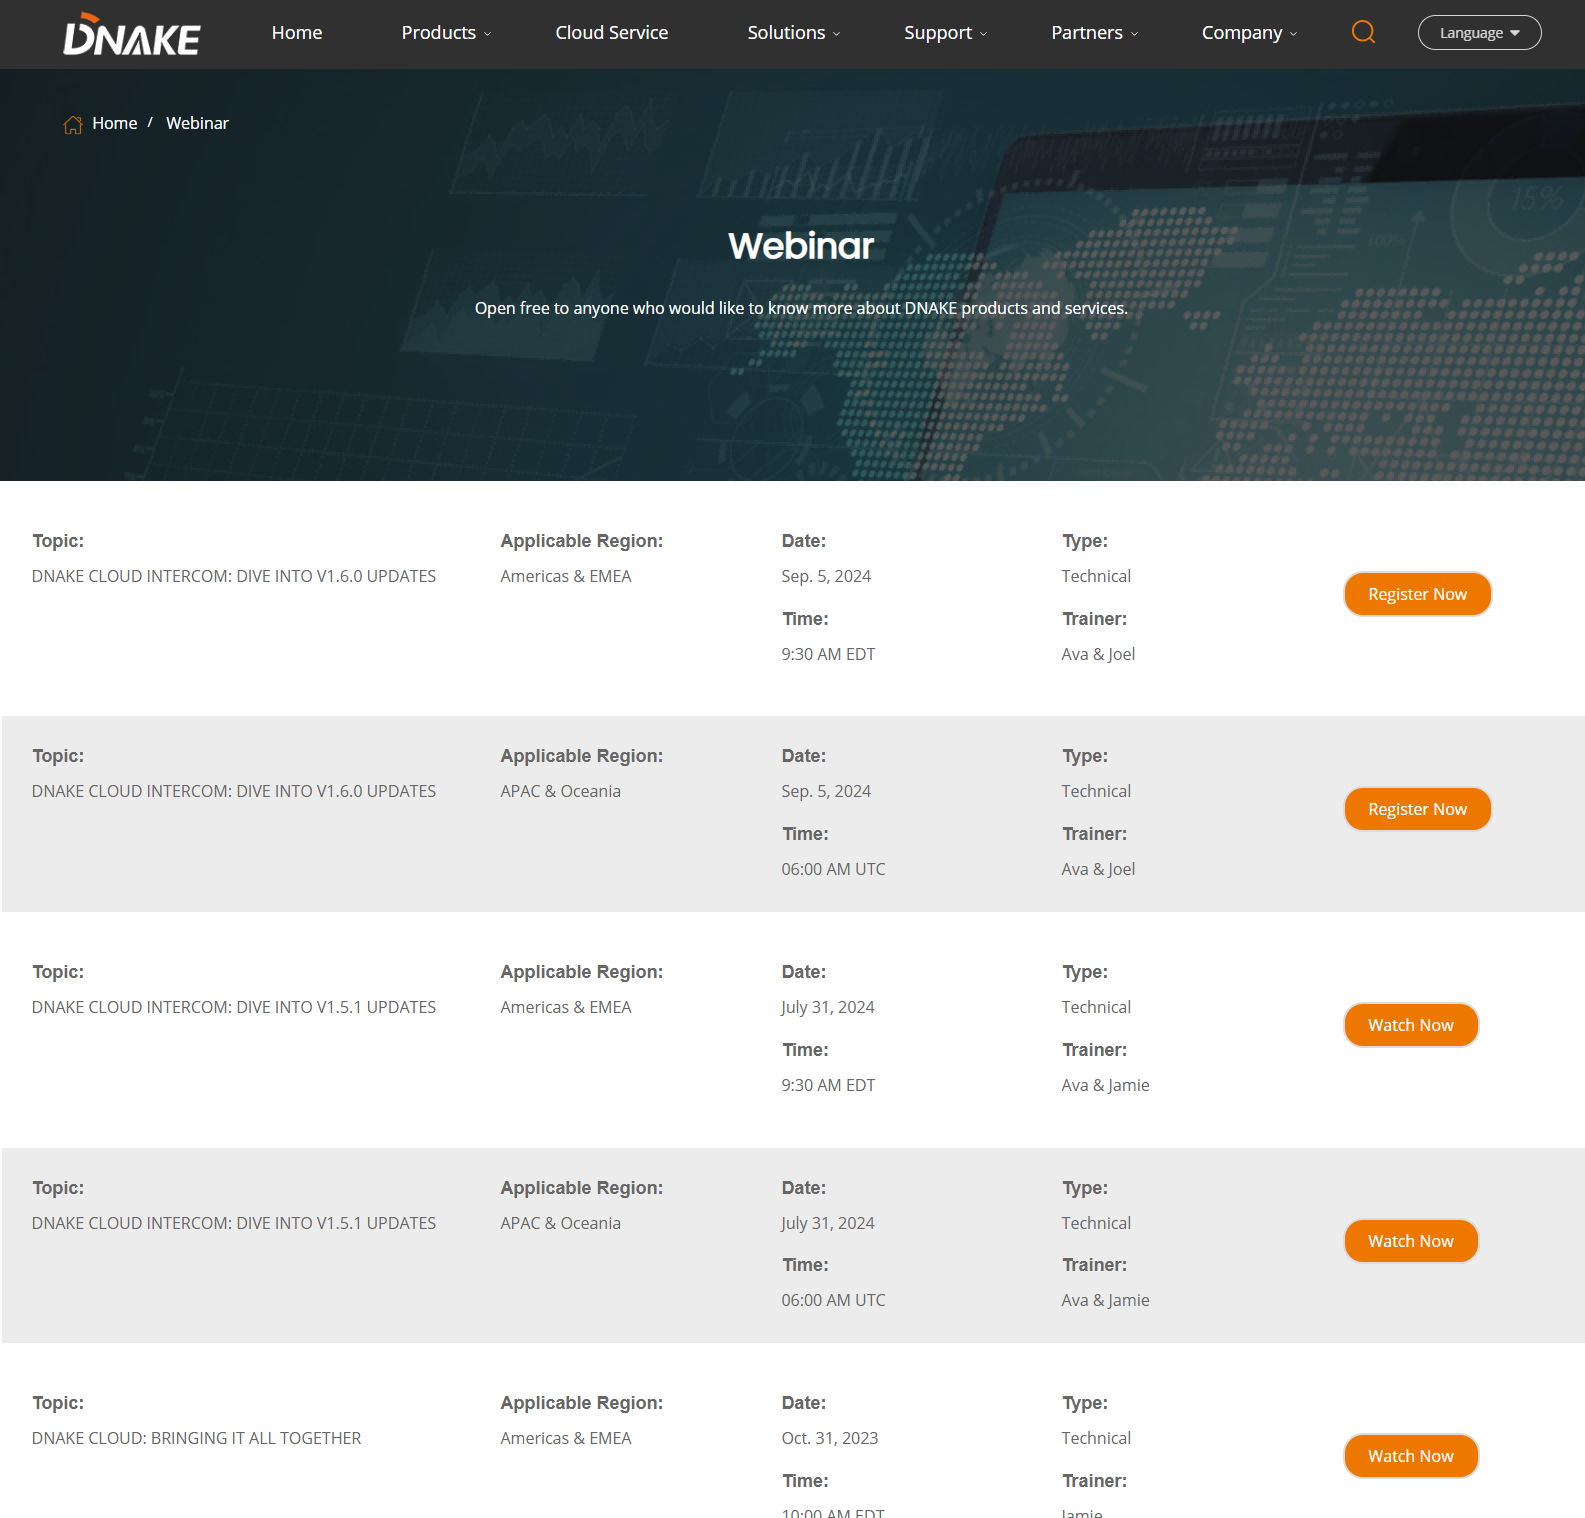
Task: Register for V1.6.0 APAC & Oceania webinar
Action: 1417,809
